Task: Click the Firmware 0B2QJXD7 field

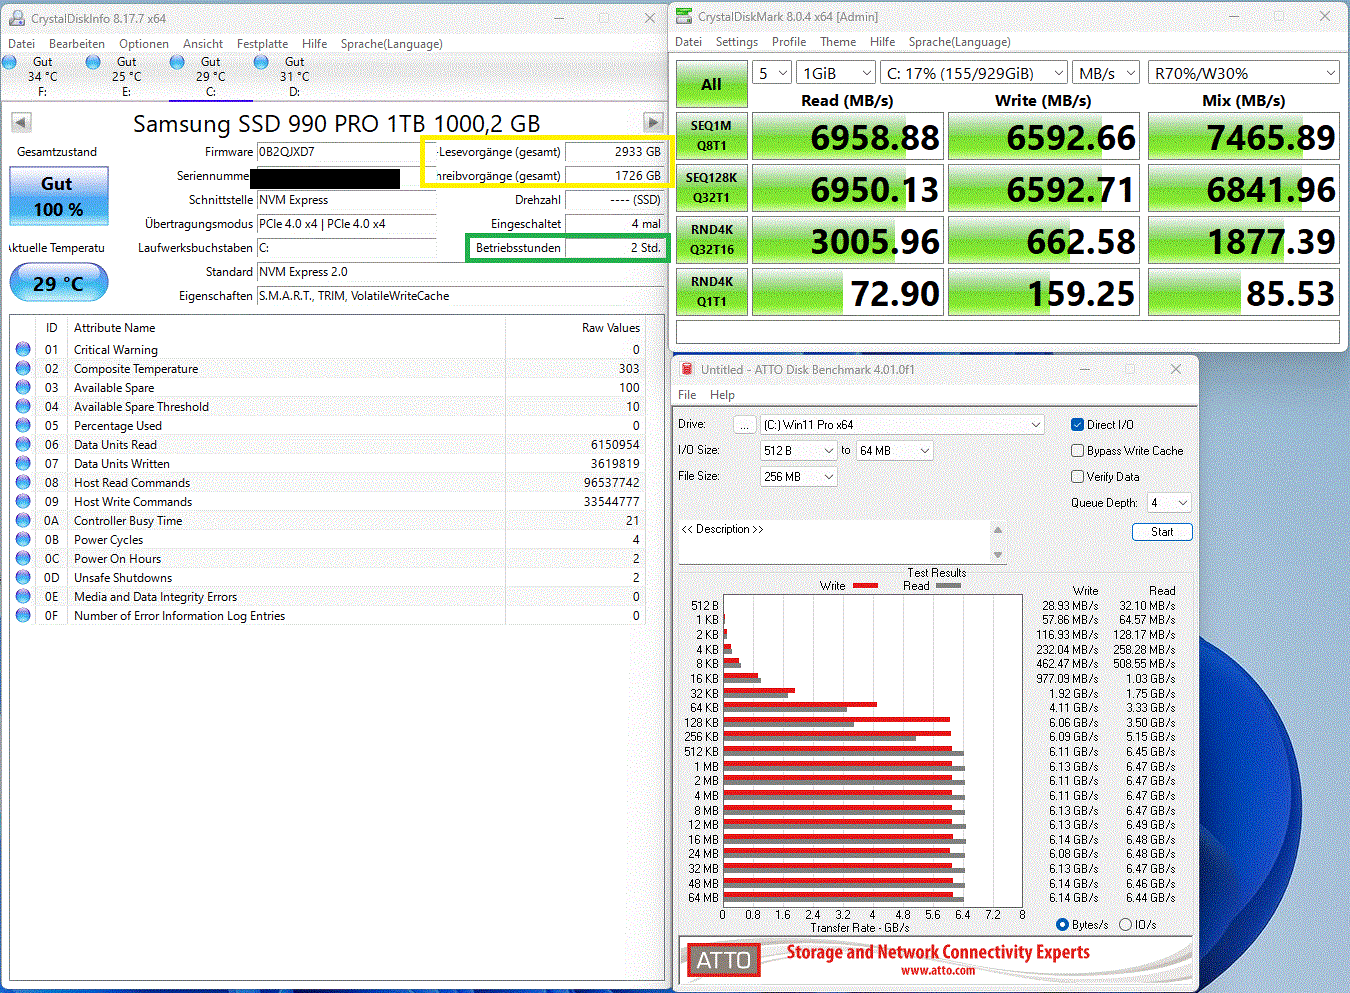Action: coord(346,152)
